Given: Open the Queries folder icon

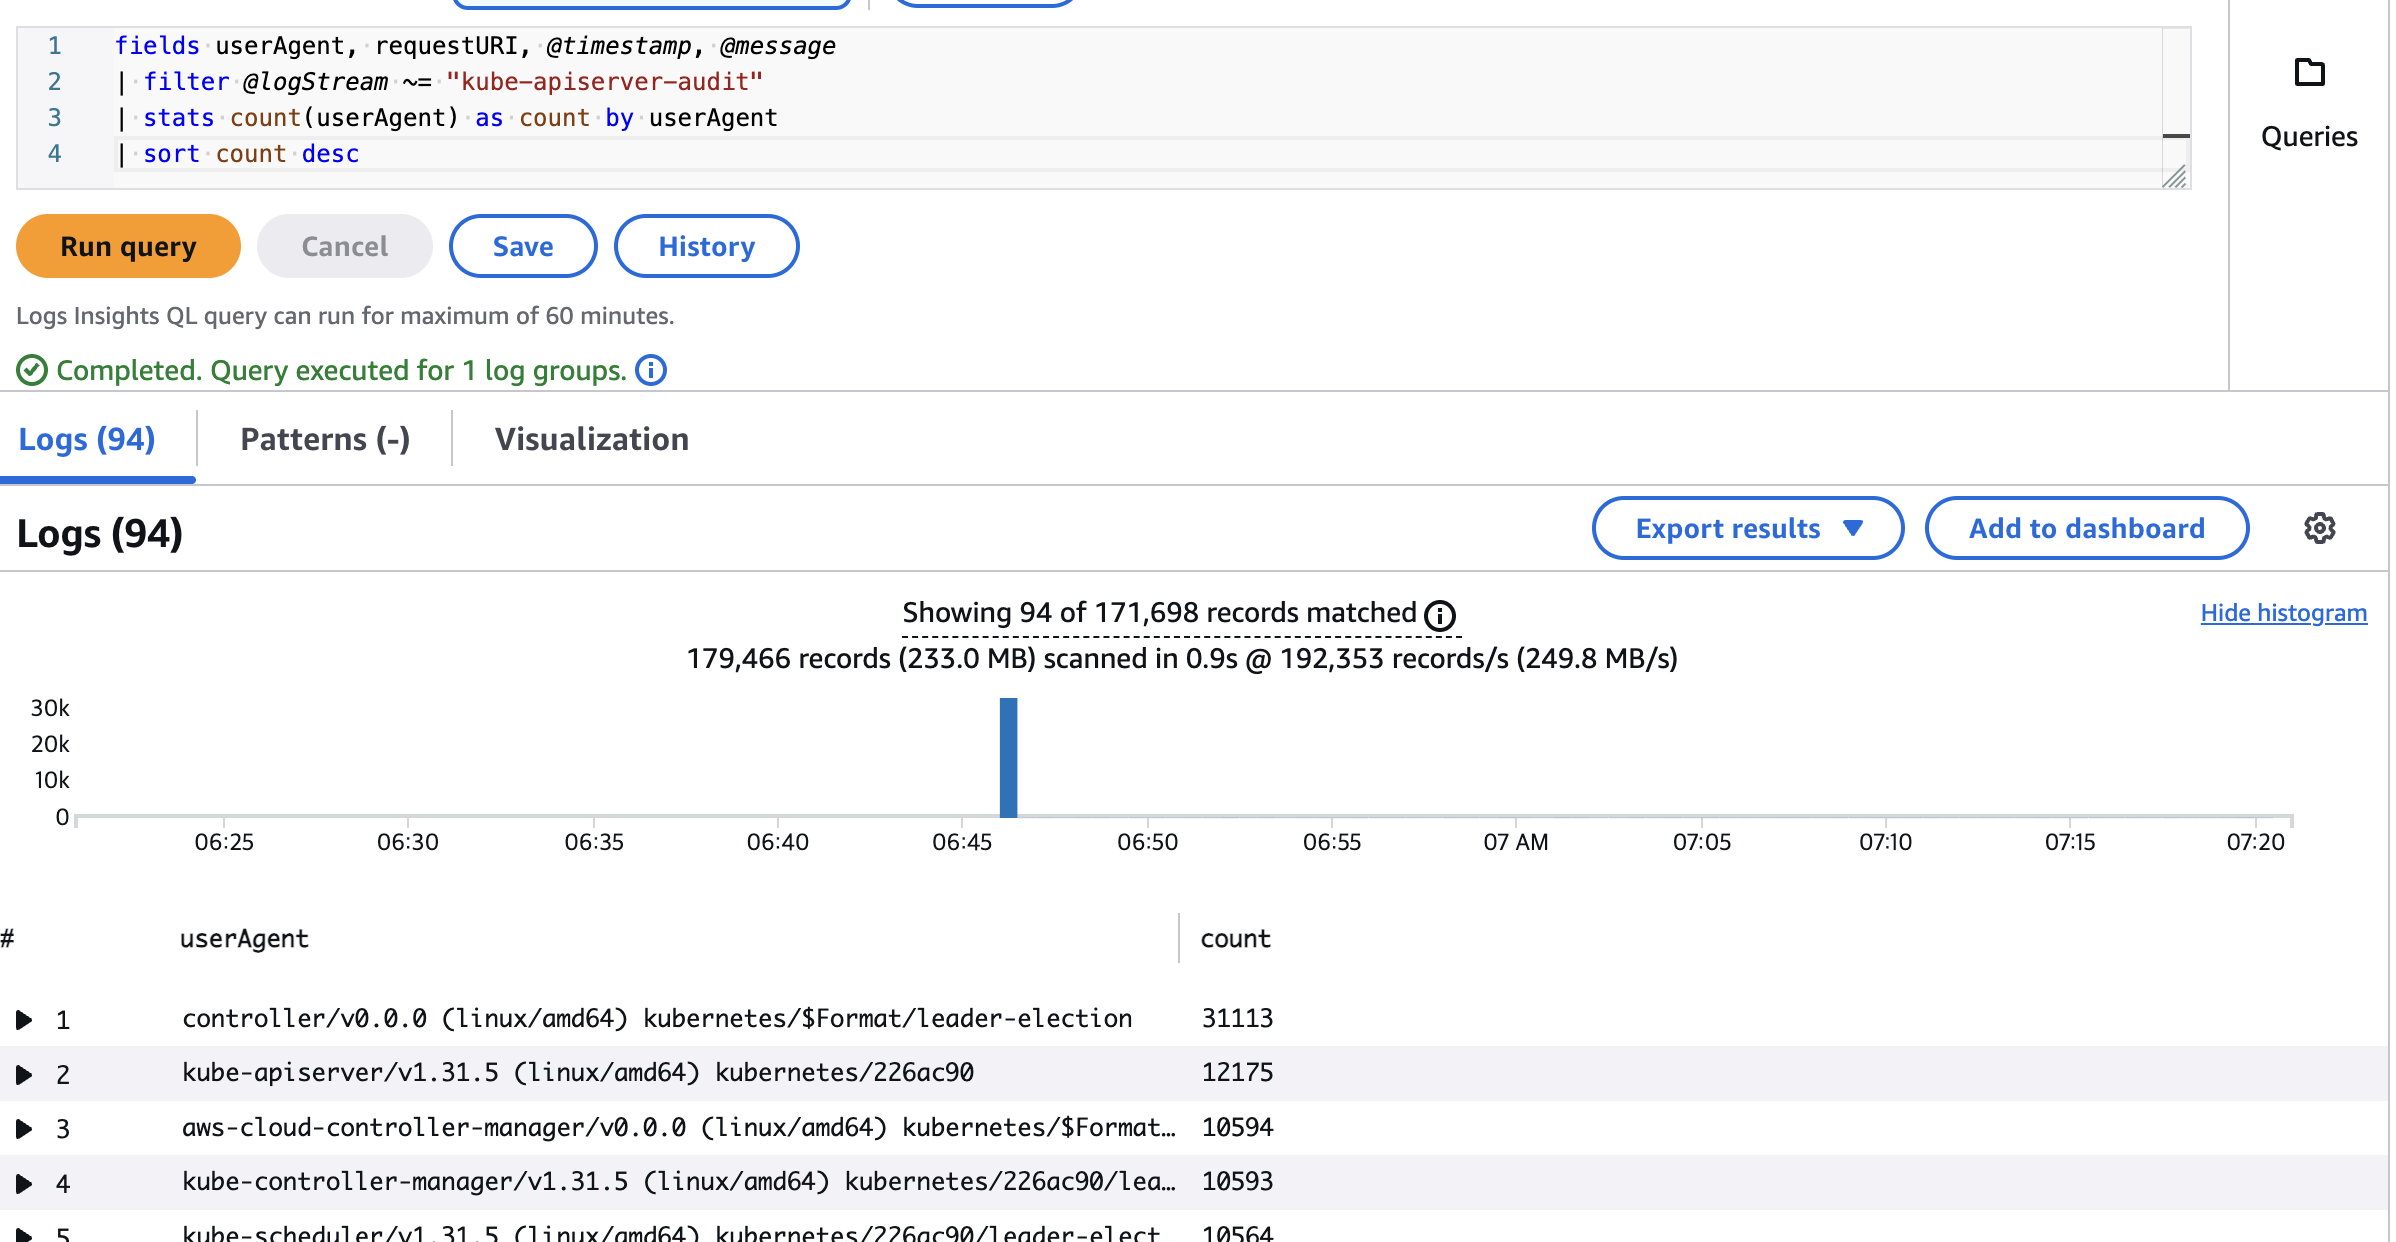Looking at the screenshot, I should click(x=2309, y=73).
